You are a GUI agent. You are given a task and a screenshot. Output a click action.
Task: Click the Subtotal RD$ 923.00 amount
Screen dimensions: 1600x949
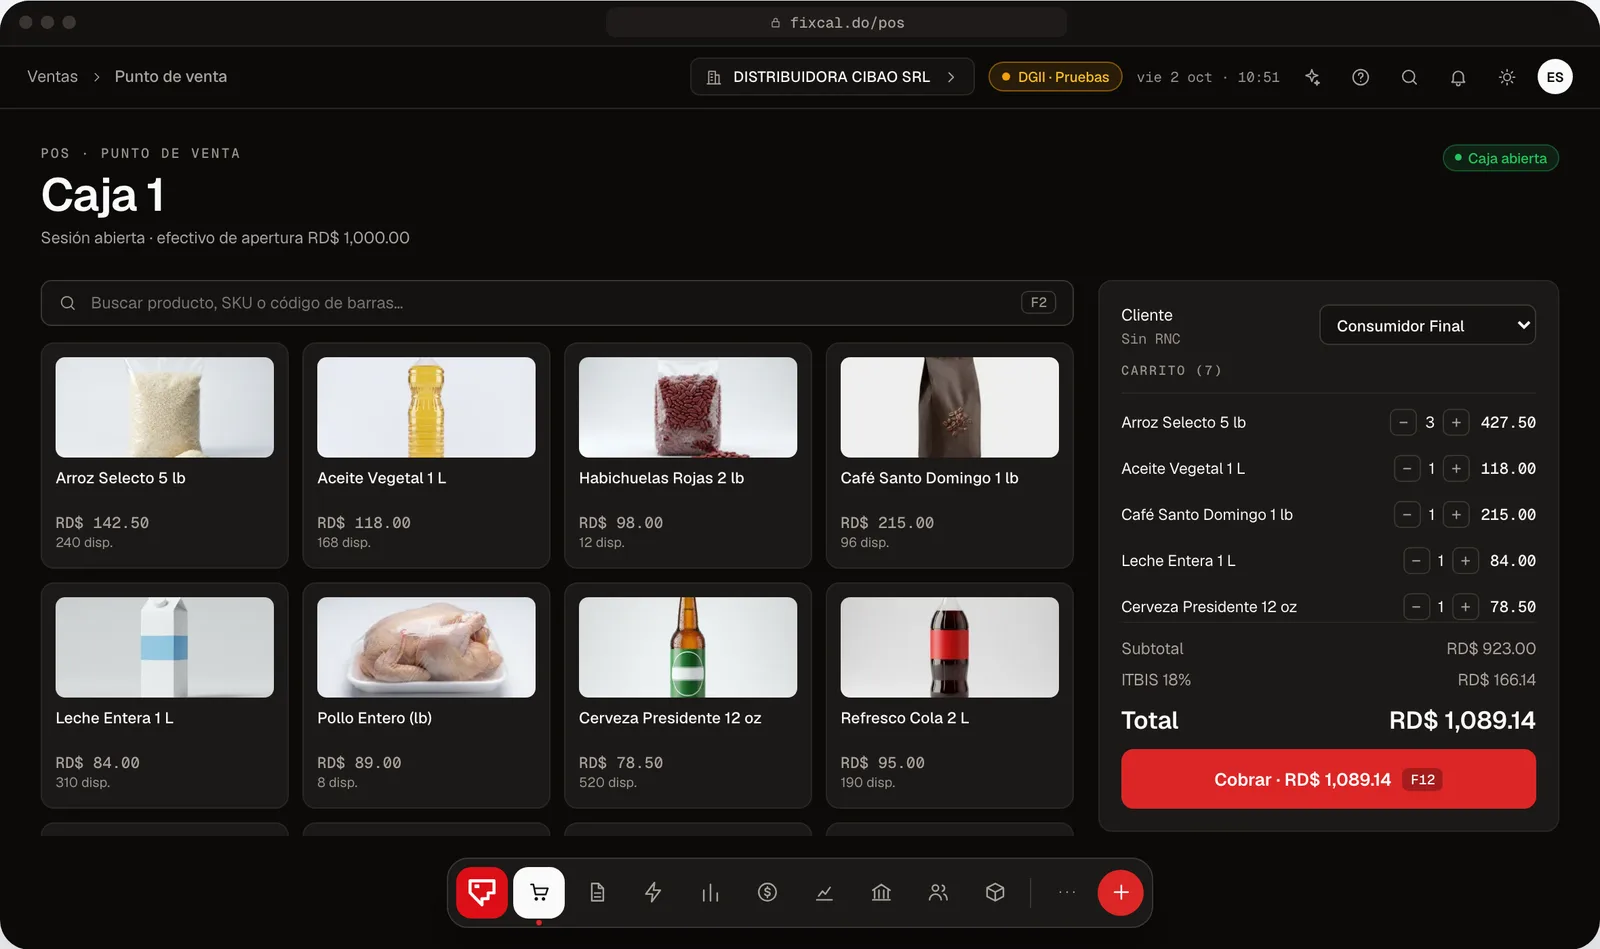[1491, 649]
